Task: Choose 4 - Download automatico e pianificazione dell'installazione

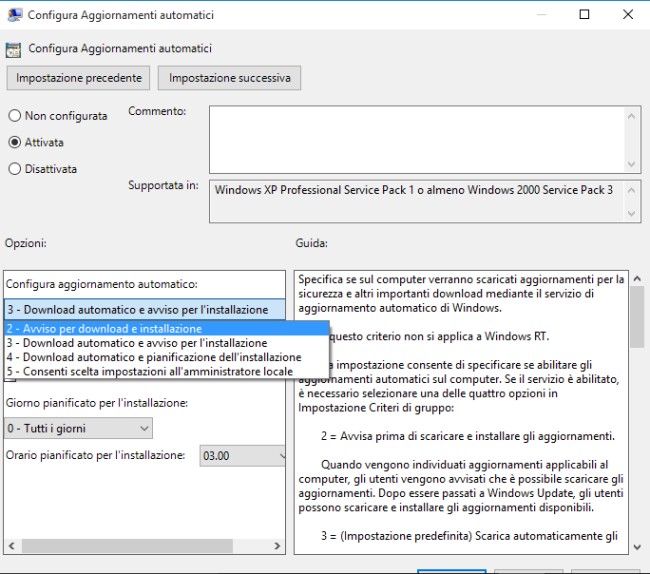Action: 167,357
